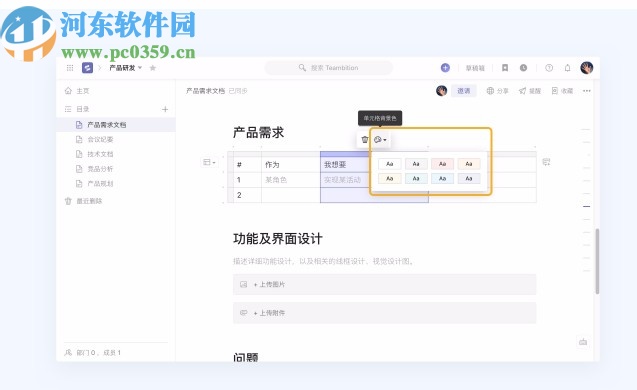Click the collaborator avatar beside 邀请
This screenshot has width=637, height=390.
tap(442, 91)
